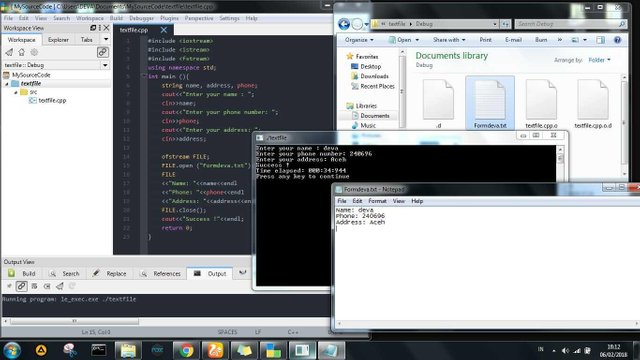Show more Explorer toolbar commands chevron
Image resolution: width=640 pixels, height=360 pixels.
[560, 40]
